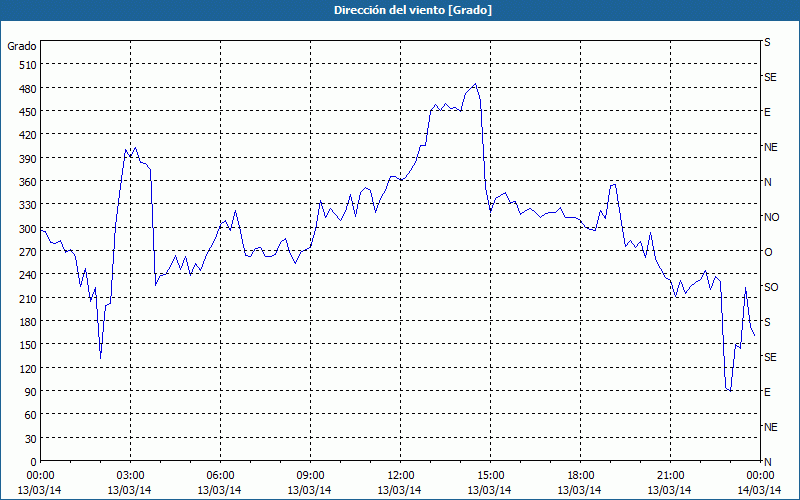
Task: Select the 13/03/14 date under 12:00
Action: [399, 490]
